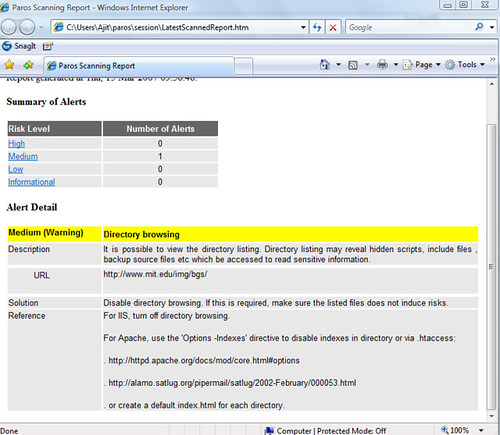The width and height of the screenshot is (500, 435).
Task: Open the search provider dropdown arrow
Action: 492,27
